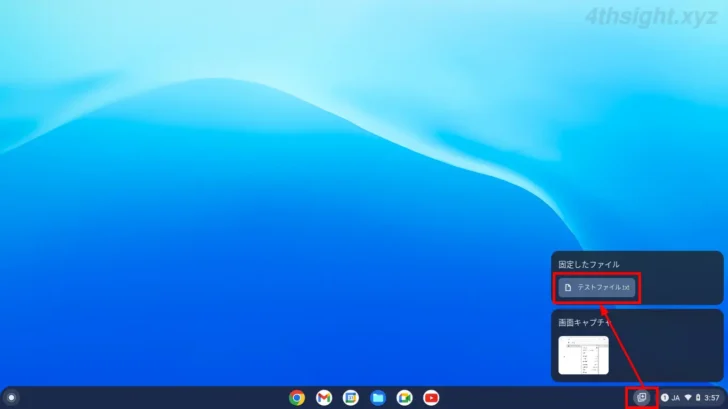Open the status tray clock 3:57

click(x=712, y=398)
